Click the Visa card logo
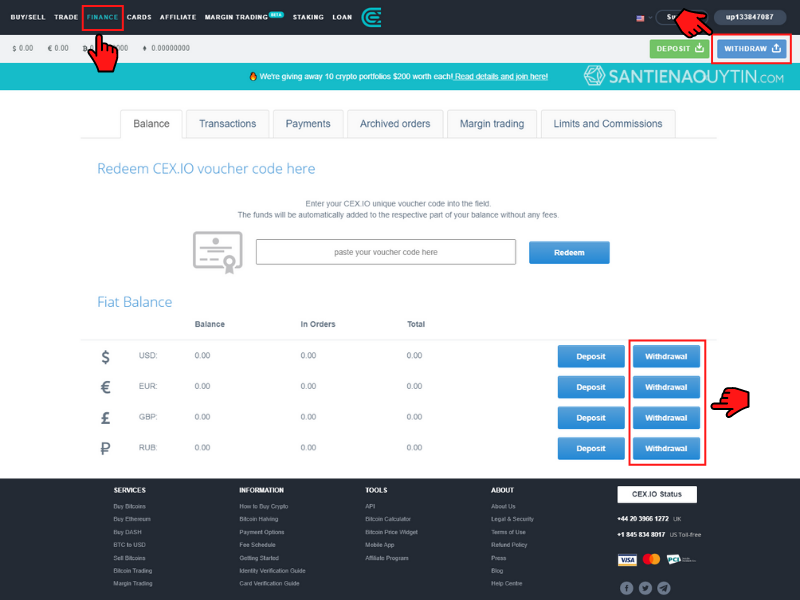This screenshot has height=600, width=800. [627, 560]
